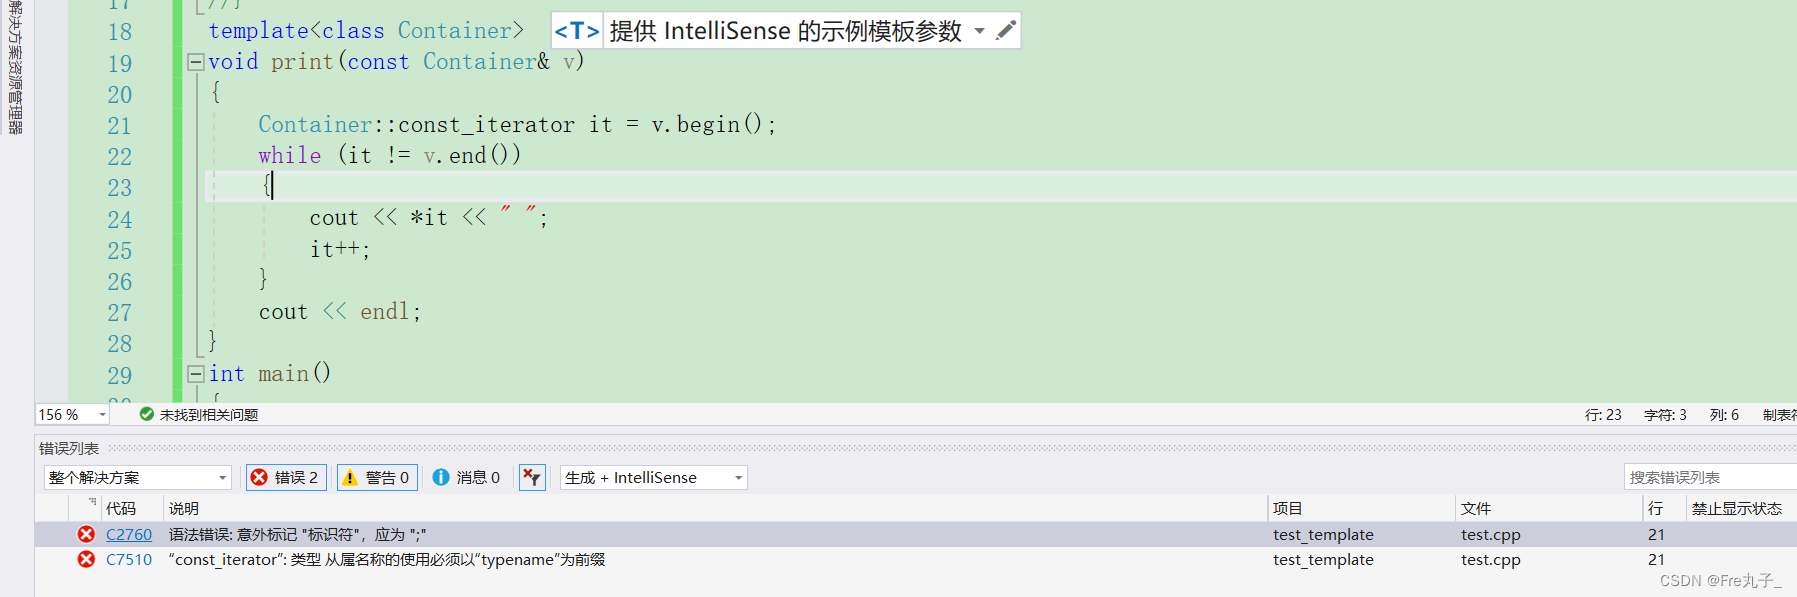The width and height of the screenshot is (1797, 597).
Task: Toggle display of errors with 错误 2 button
Action: [286, 477]
